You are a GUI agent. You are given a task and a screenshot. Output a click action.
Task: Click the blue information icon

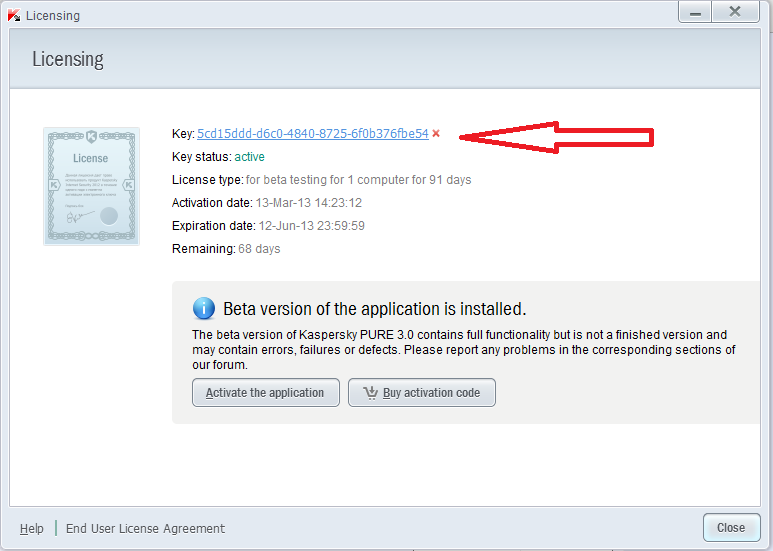click(x=204, y=309)
